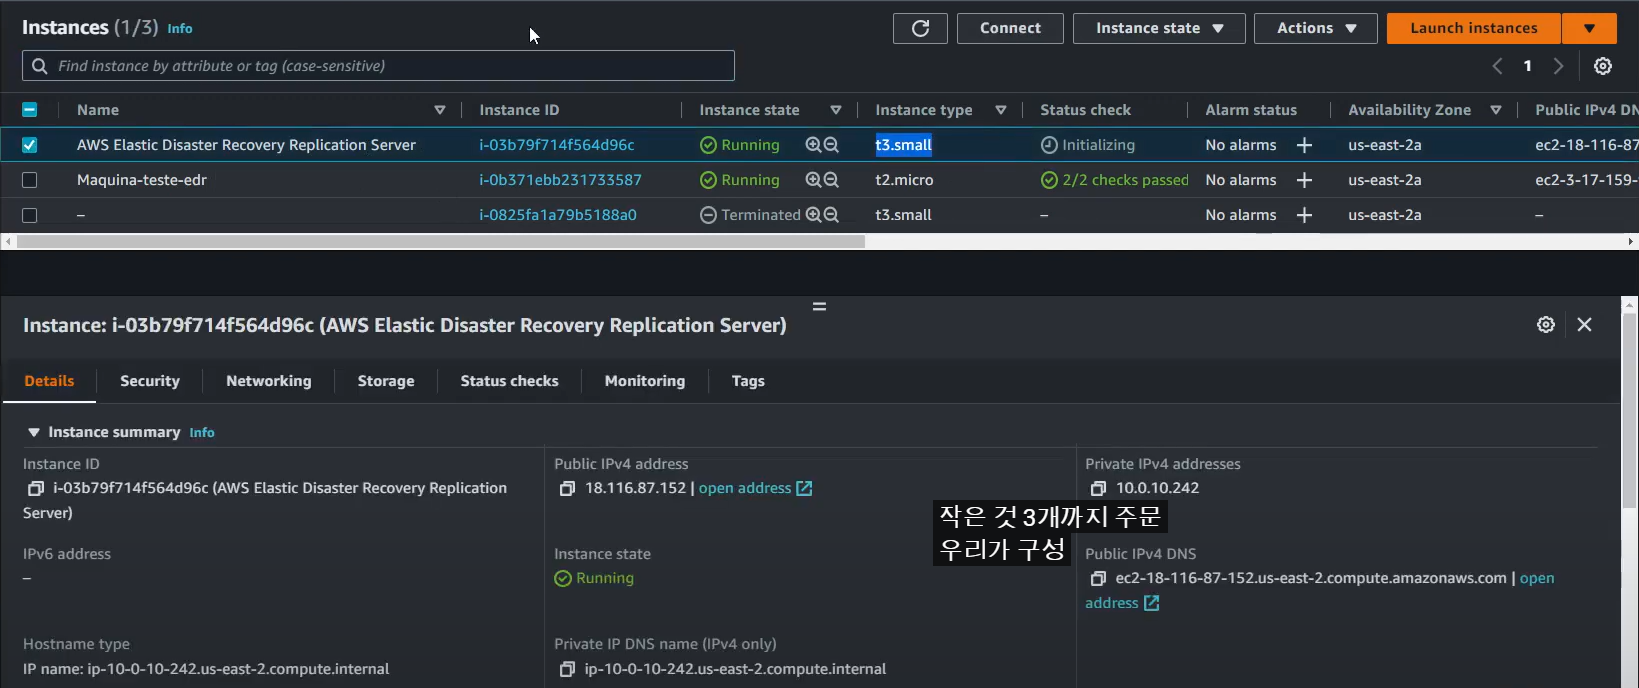The image size is (1639, 688).
Task: Switch to the Tags tab
Action: point(748,381)
